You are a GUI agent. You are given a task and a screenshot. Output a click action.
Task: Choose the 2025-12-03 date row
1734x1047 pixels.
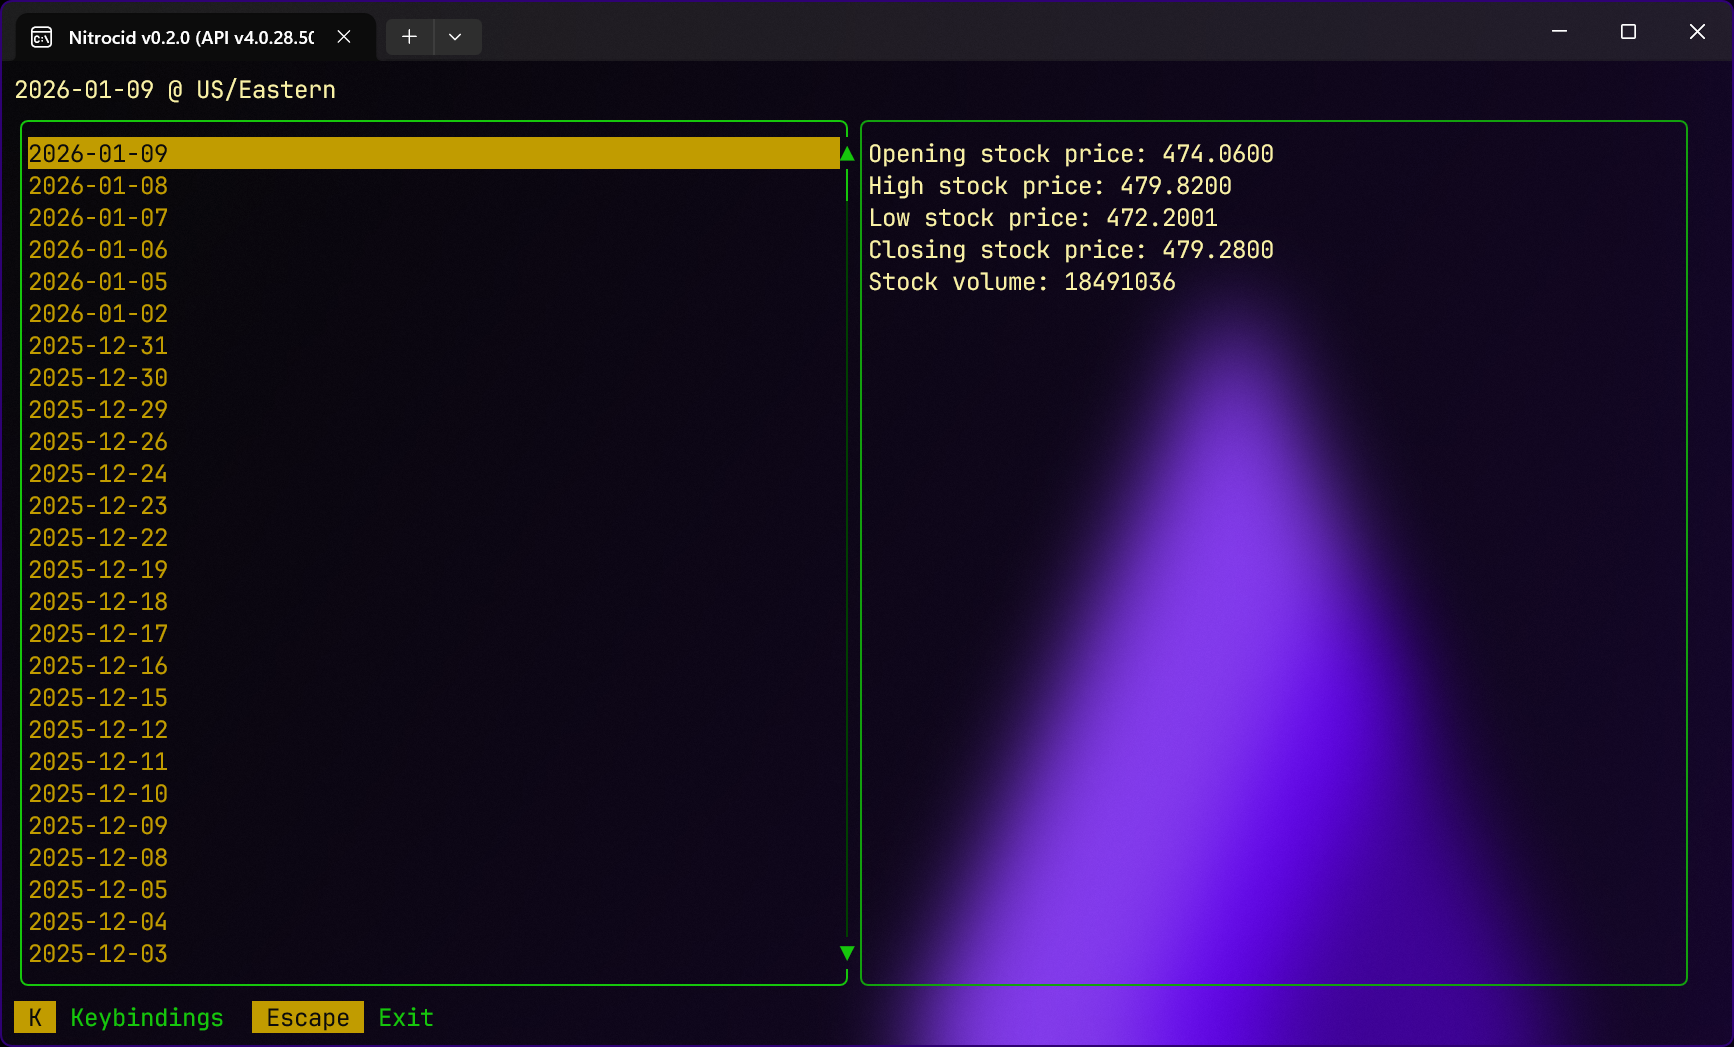click(98, 954)
